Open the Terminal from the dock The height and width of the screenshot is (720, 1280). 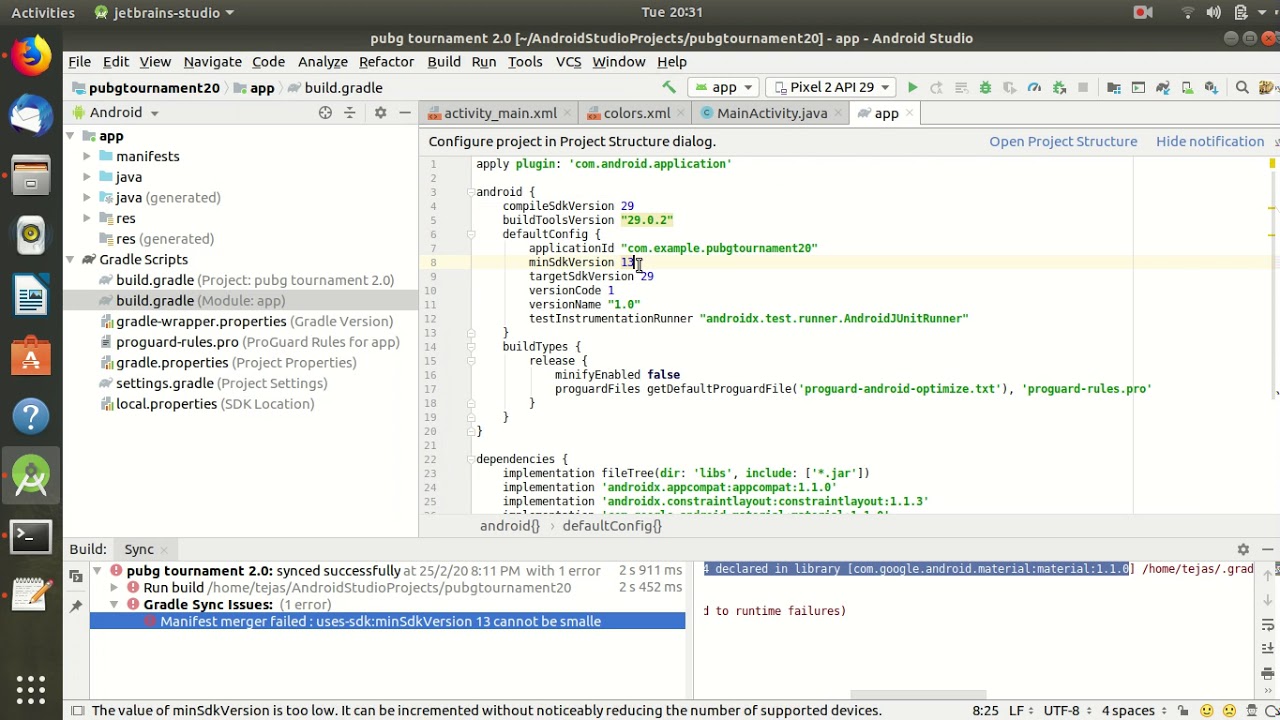[31, 537]
